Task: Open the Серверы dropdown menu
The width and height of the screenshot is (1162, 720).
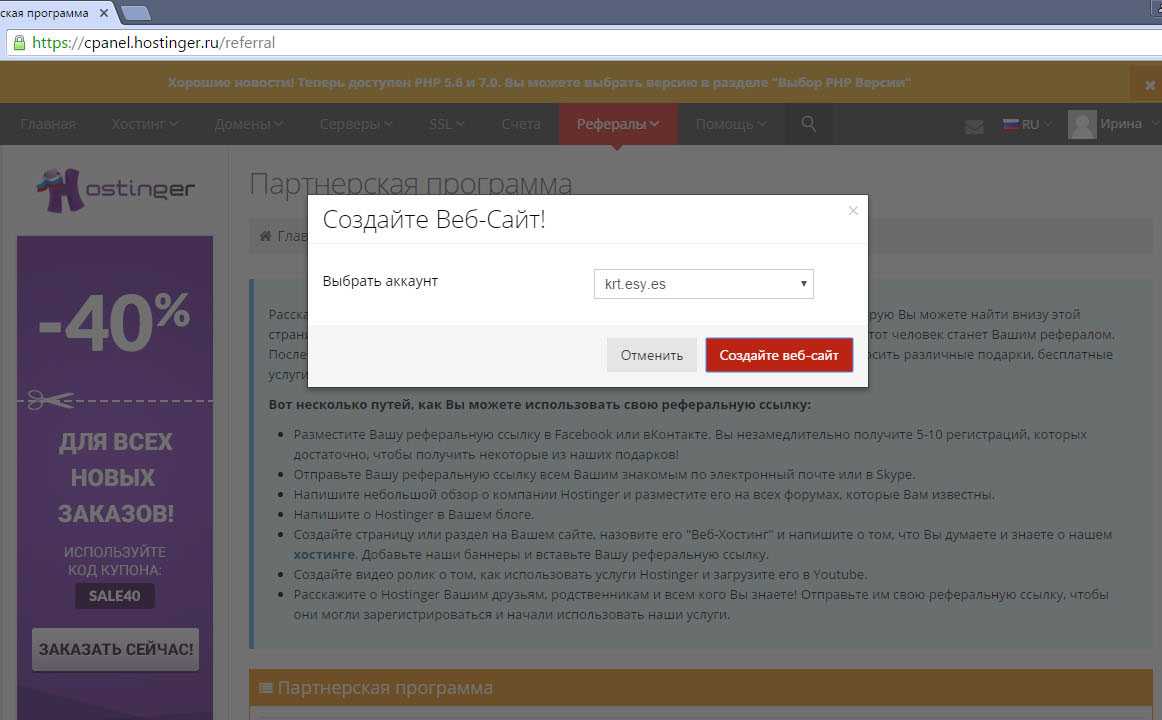Action: tap(356, 125)
